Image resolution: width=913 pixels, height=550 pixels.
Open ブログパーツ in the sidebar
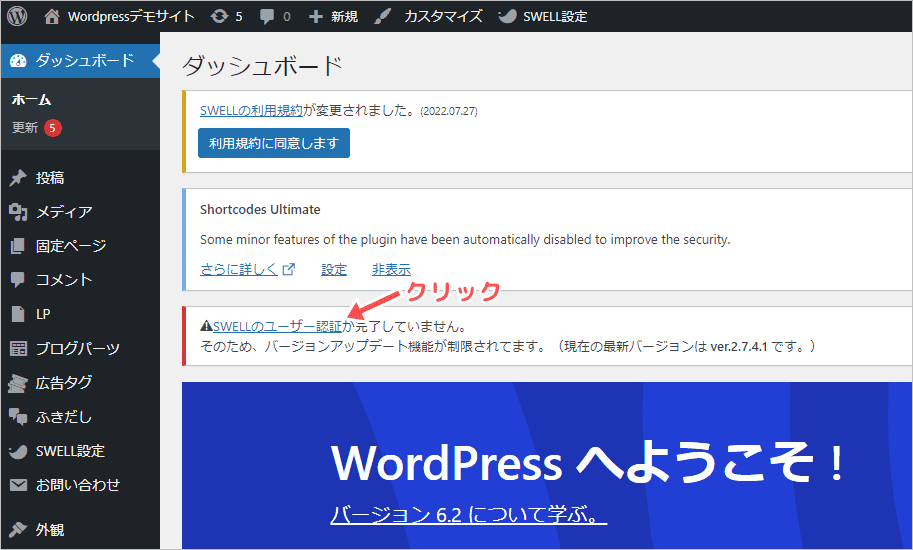77,348
